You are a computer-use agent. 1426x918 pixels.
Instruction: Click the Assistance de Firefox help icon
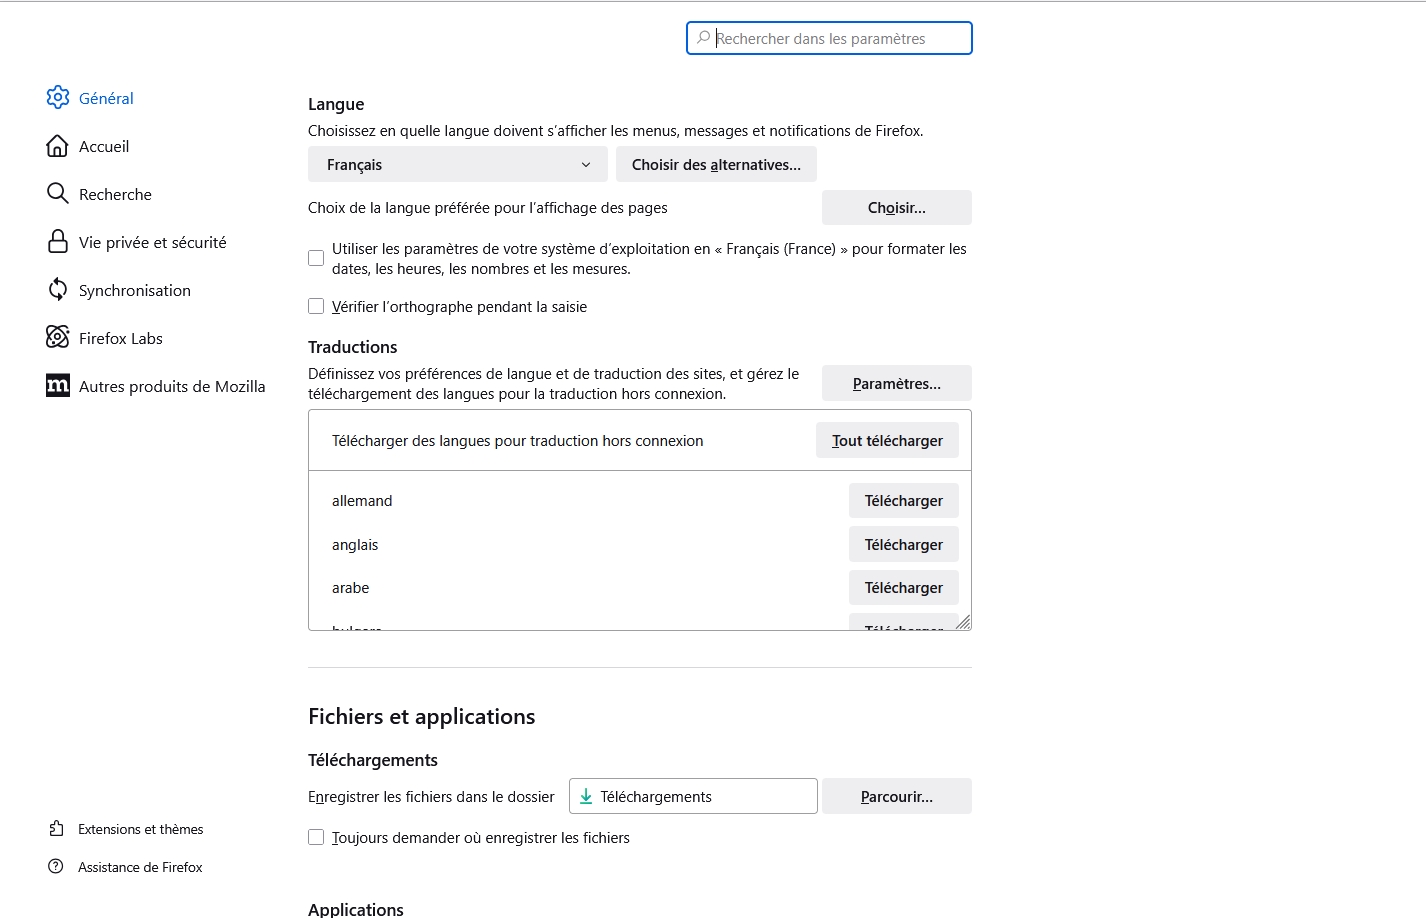(x=56, y=867)
